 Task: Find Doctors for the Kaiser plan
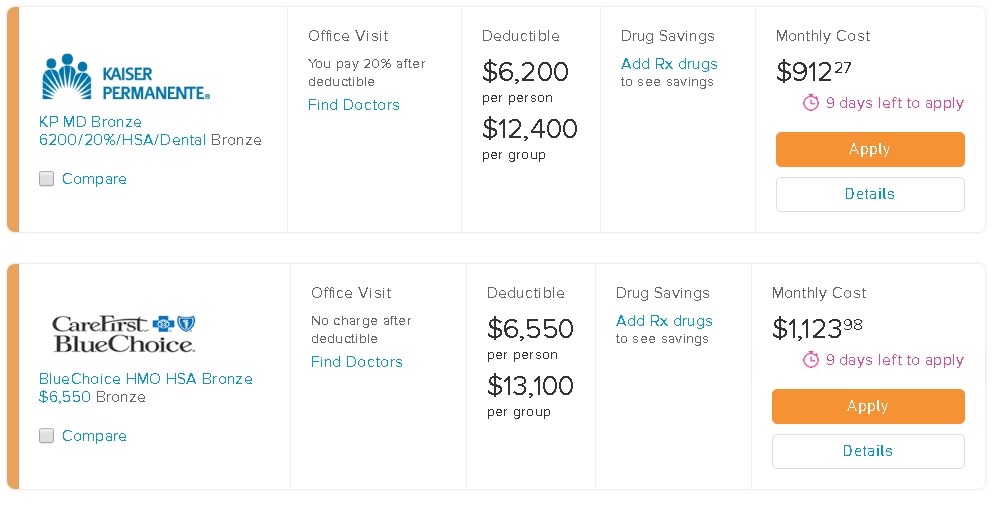pos(353,105)
